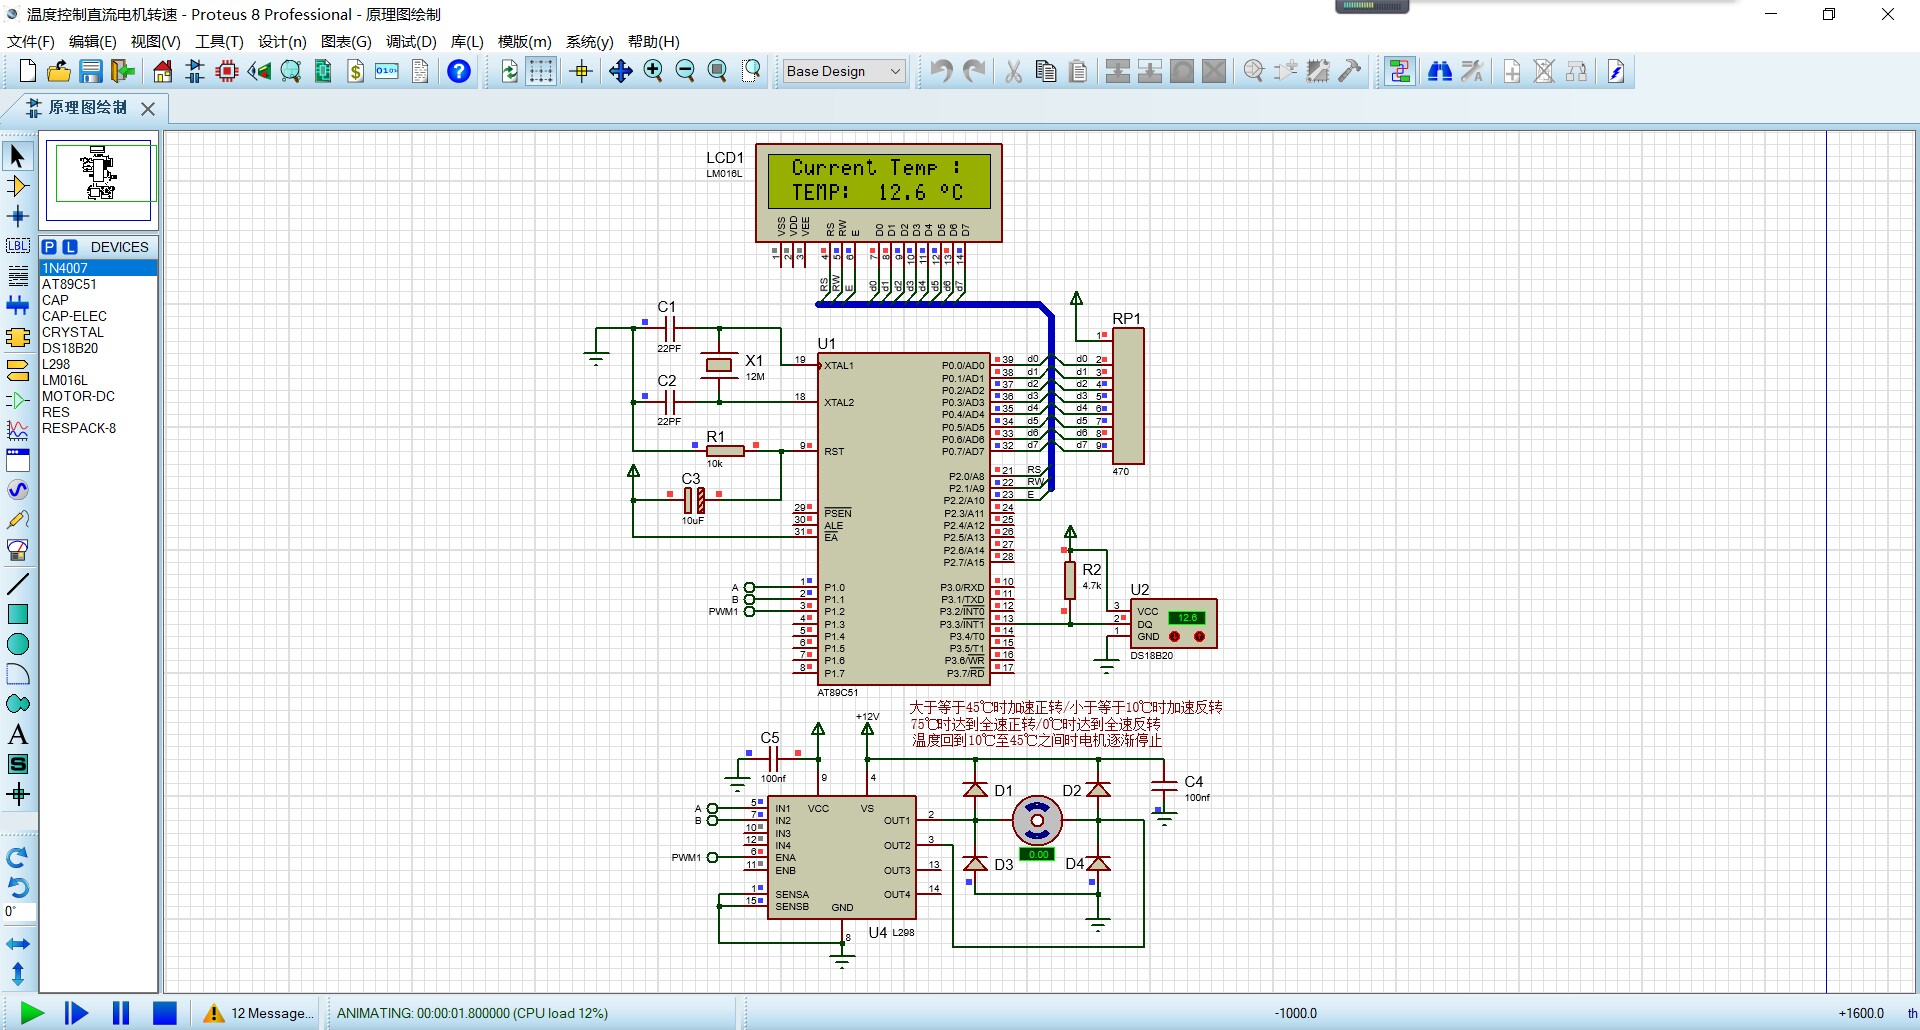Image resolution: width=1920 pixels, height=1030 pixels.
Task: Select the 2D circle drawing tool
Action: pyautogui.click(x=18, y=644)
